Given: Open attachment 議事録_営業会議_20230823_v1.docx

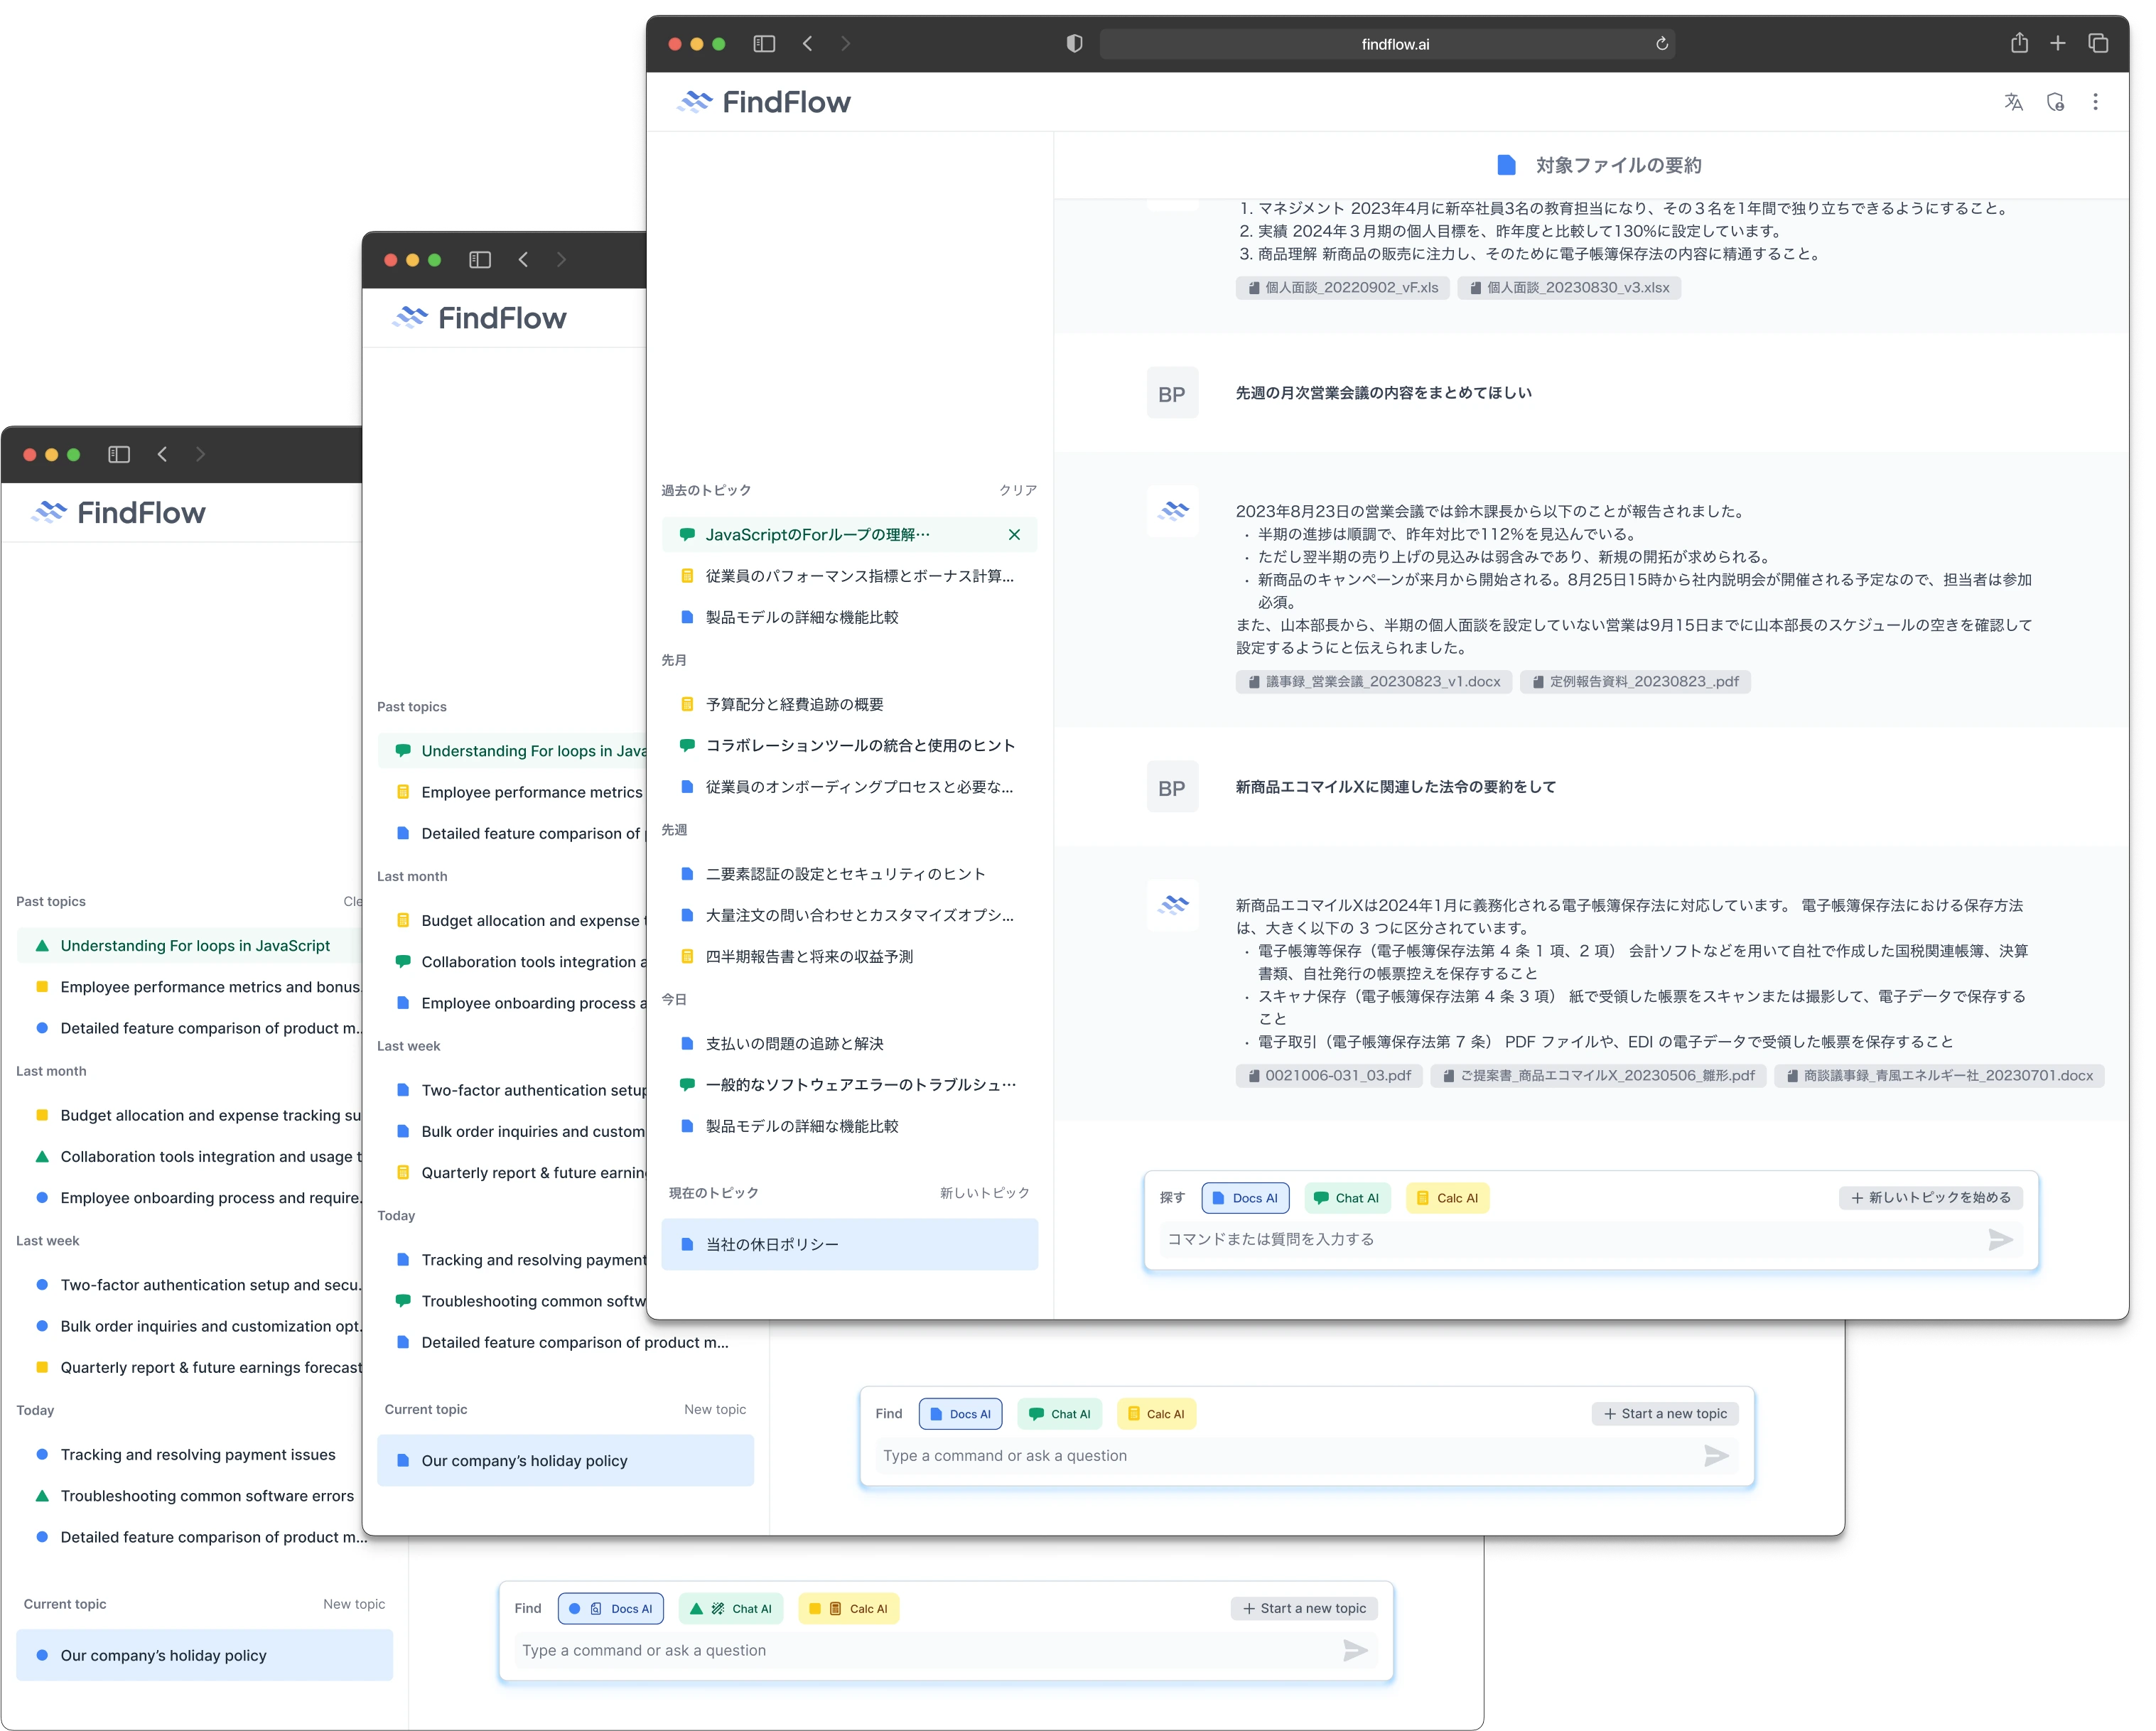Looking at the screenshot, I should (x=1373, y=682).
